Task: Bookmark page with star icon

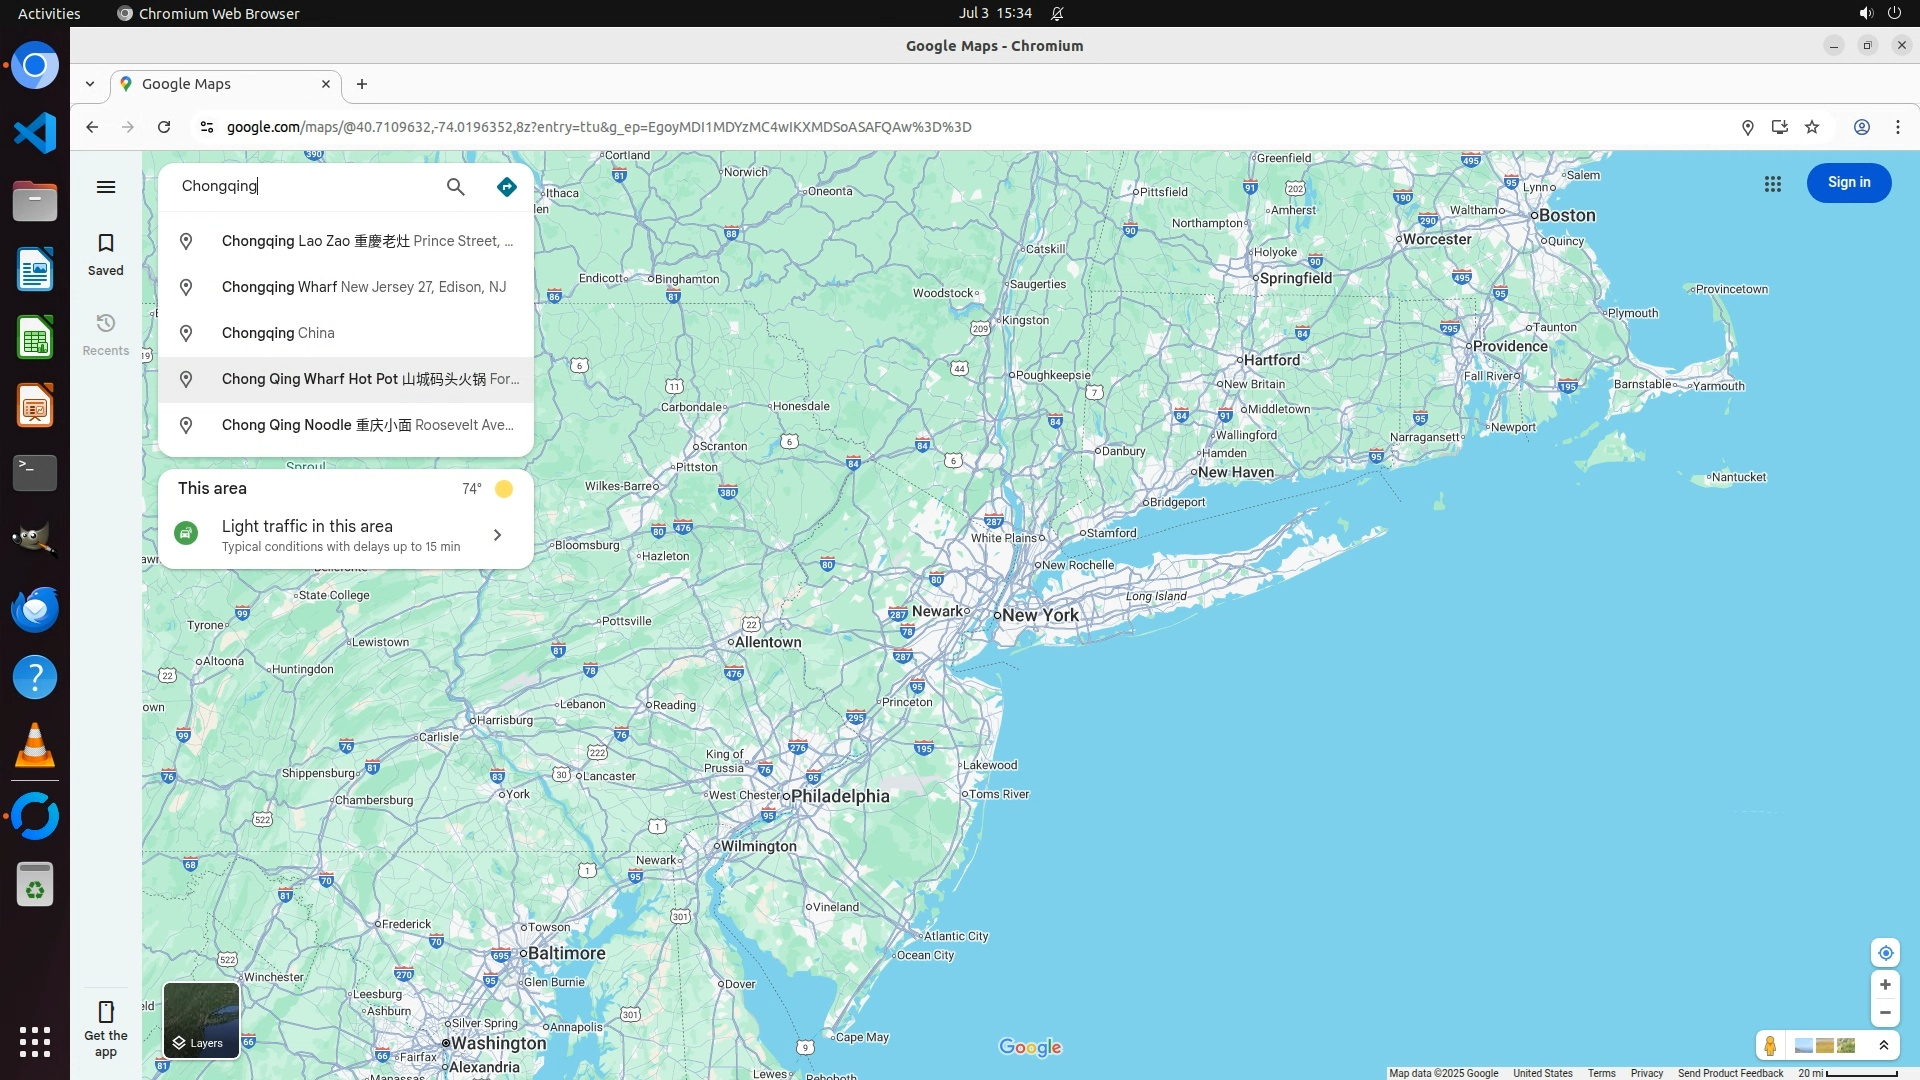Action: 1812,127
